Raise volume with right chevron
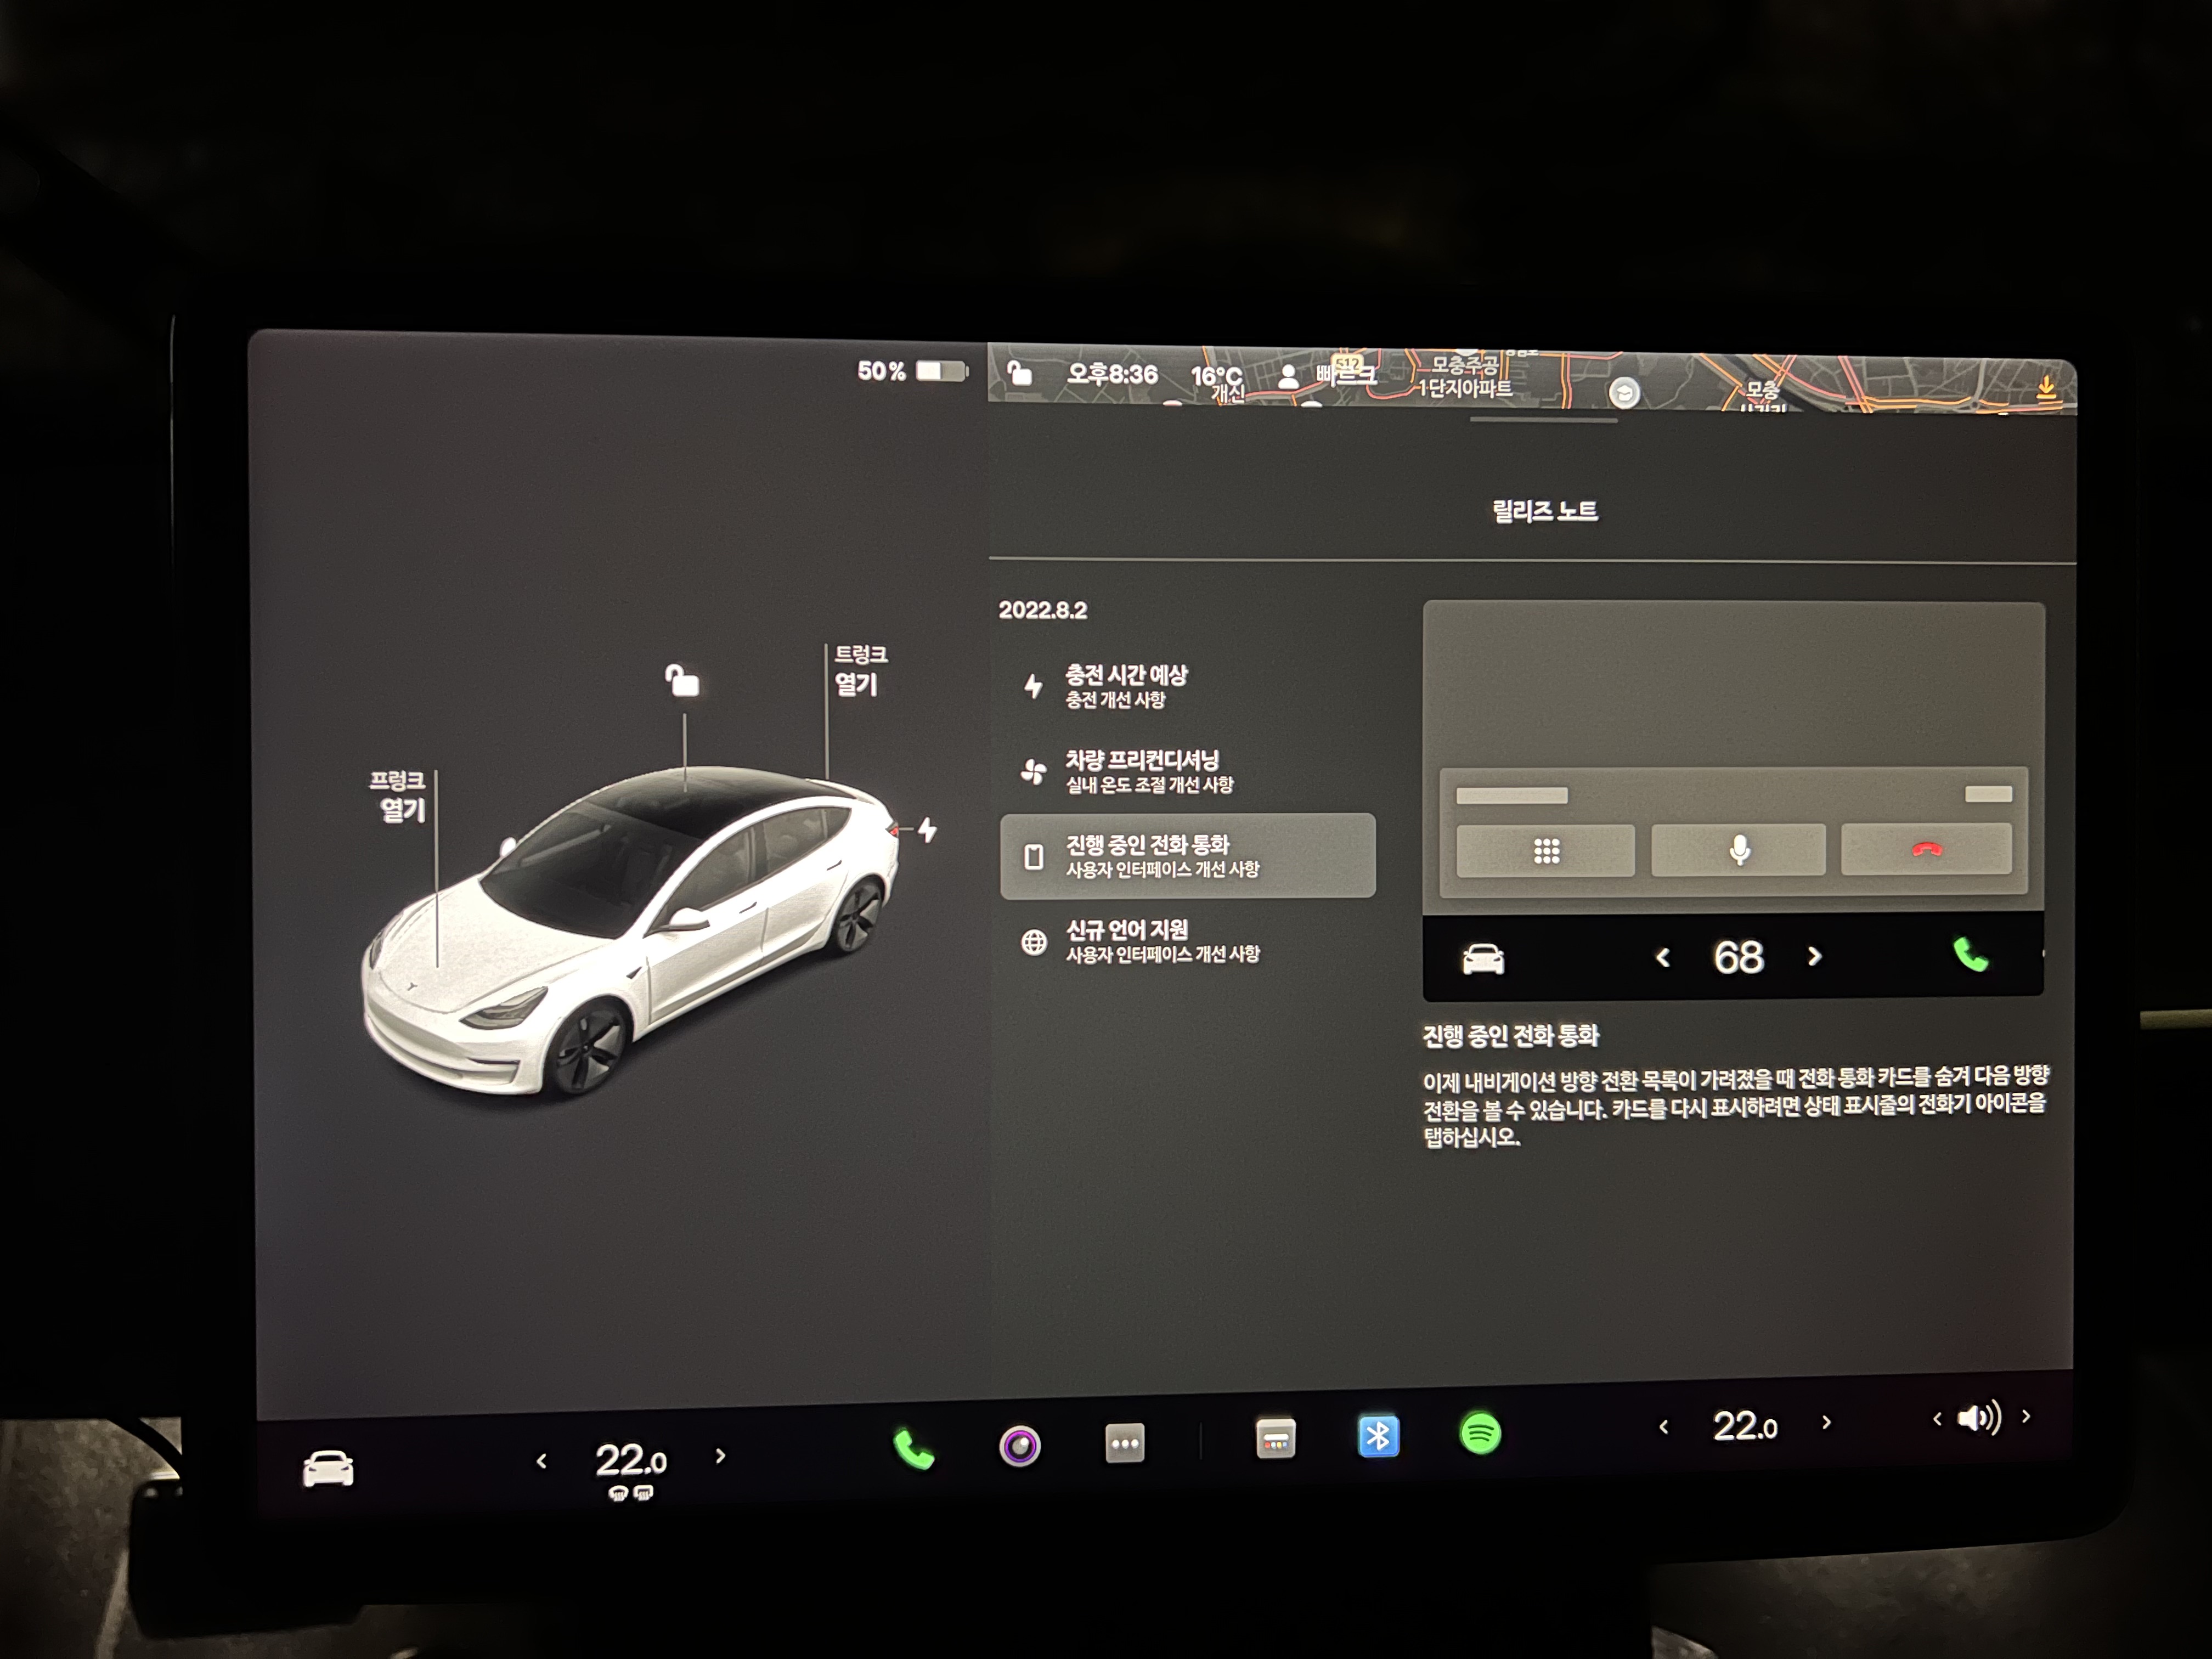 click(x=2027, y=1416)
